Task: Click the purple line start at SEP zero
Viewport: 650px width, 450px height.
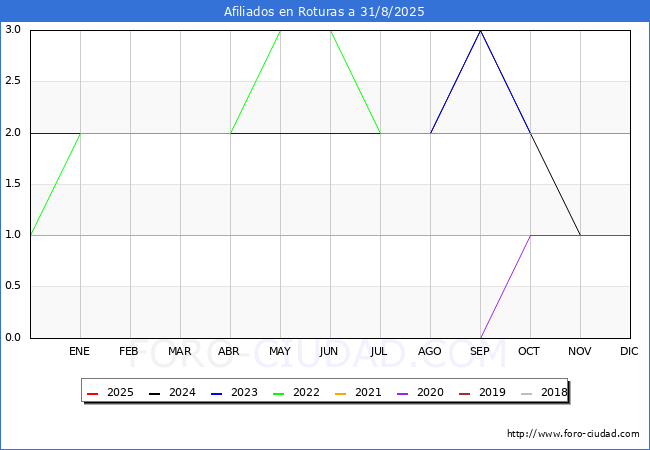Action: [x=480, y=338]
